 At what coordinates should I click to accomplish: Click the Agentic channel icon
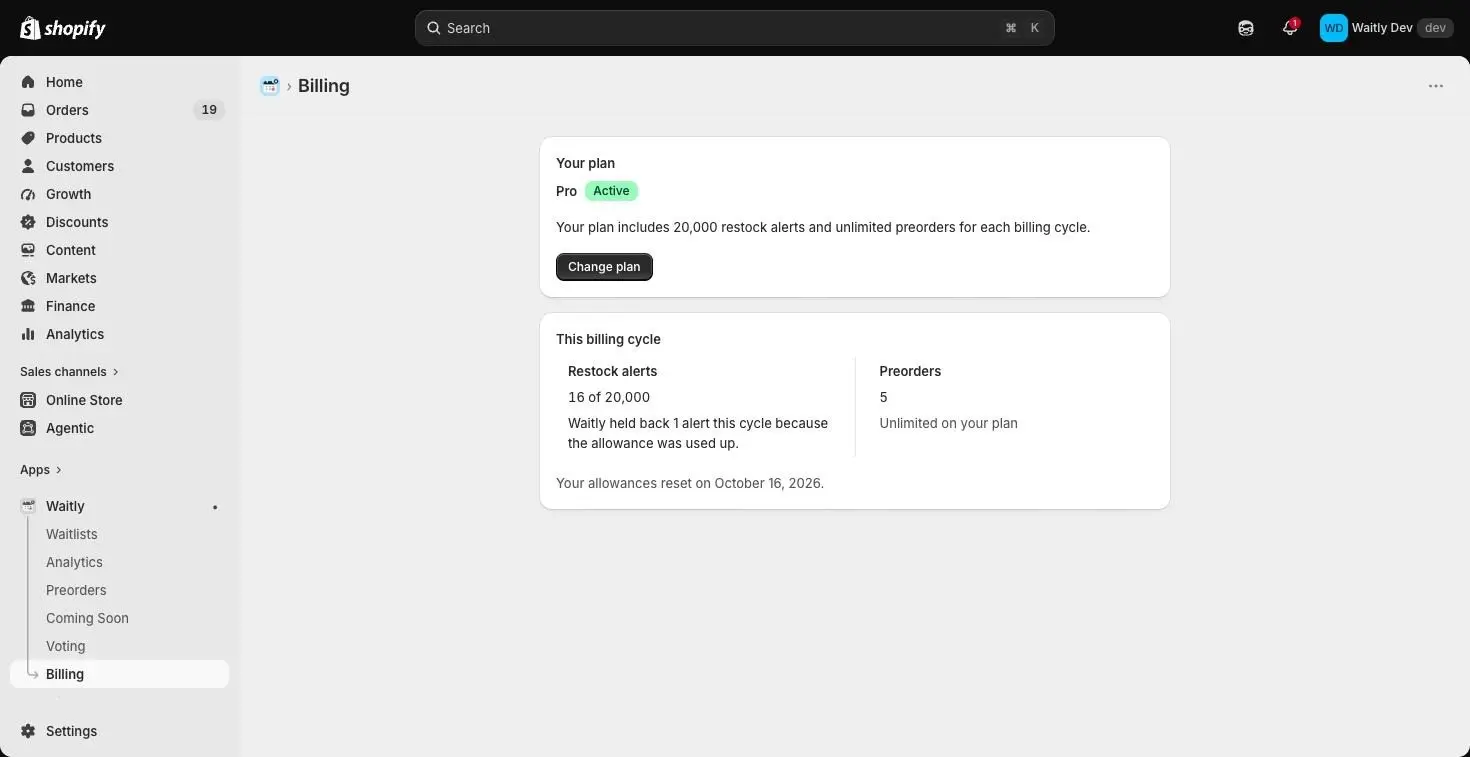pos(28,428)
